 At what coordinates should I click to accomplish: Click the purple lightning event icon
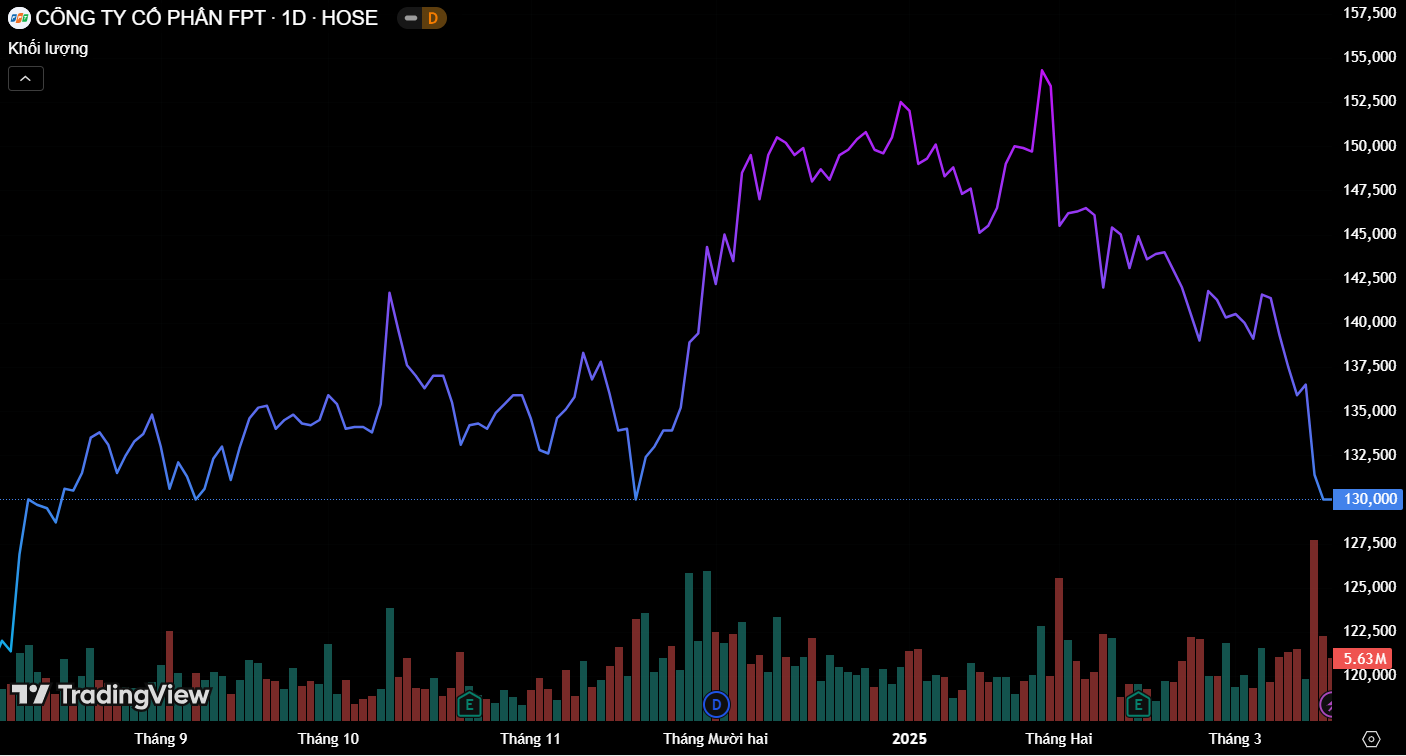(1328, 704)
